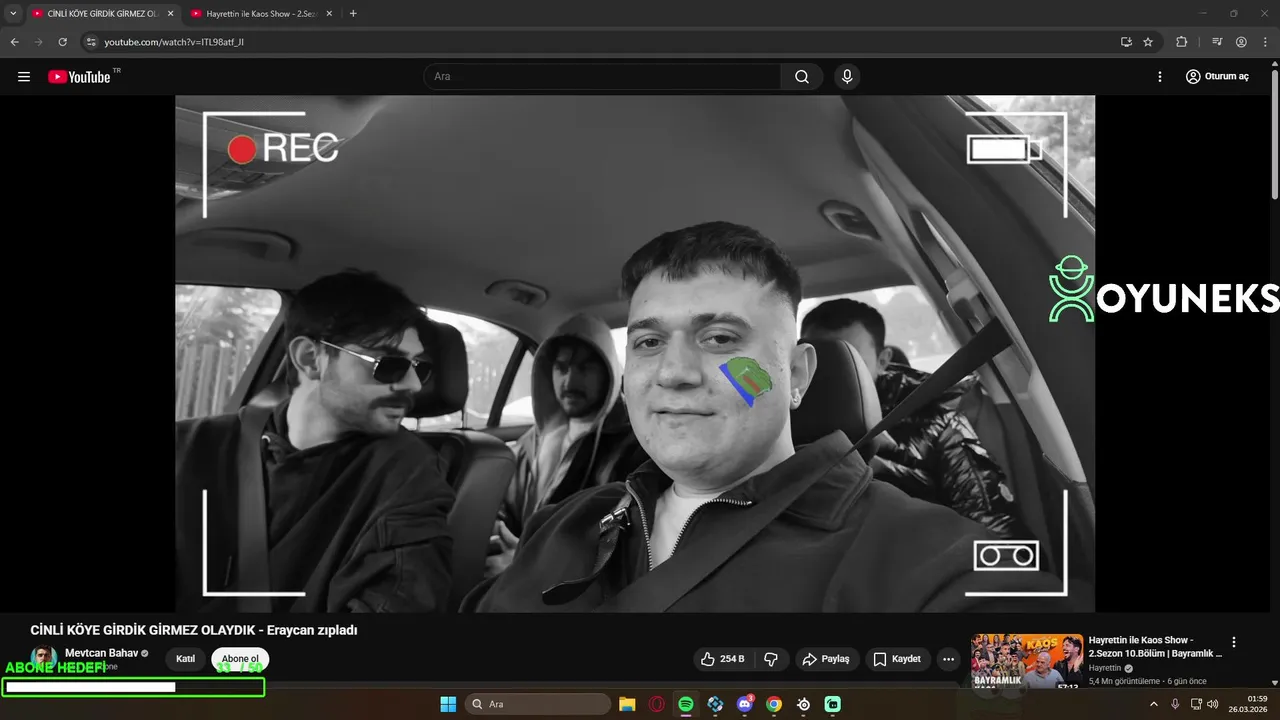This screenshot has width=1280, height=720.
Task: Launch Opera browser from taskbar
Action: [657, 704]
